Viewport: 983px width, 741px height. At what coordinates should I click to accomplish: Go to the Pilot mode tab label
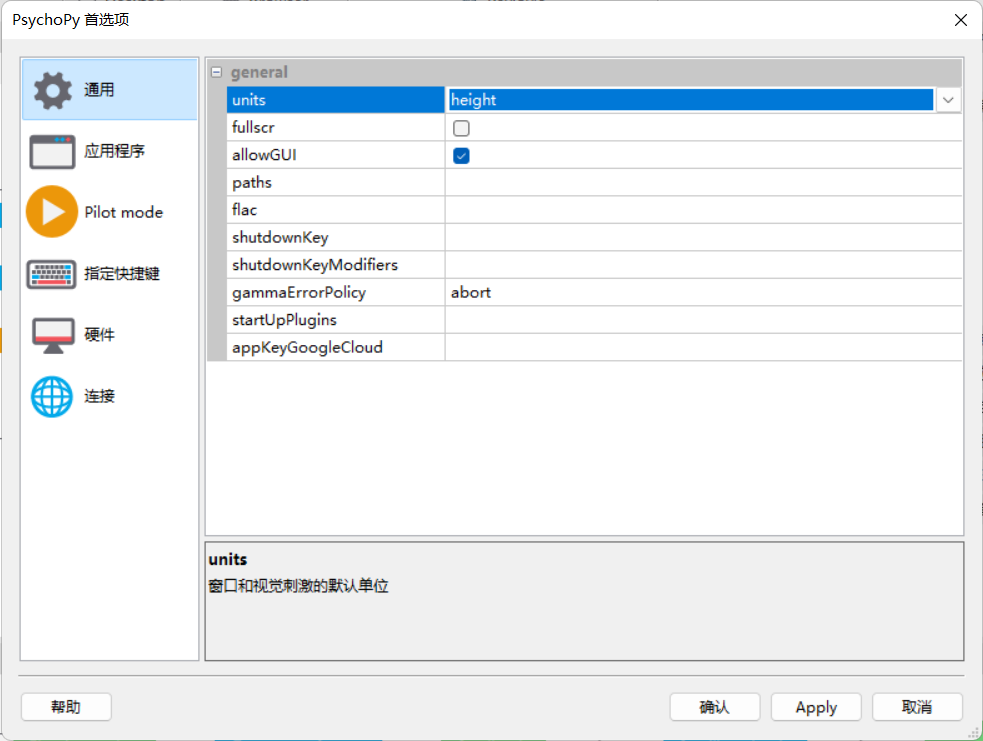(124, 213)
